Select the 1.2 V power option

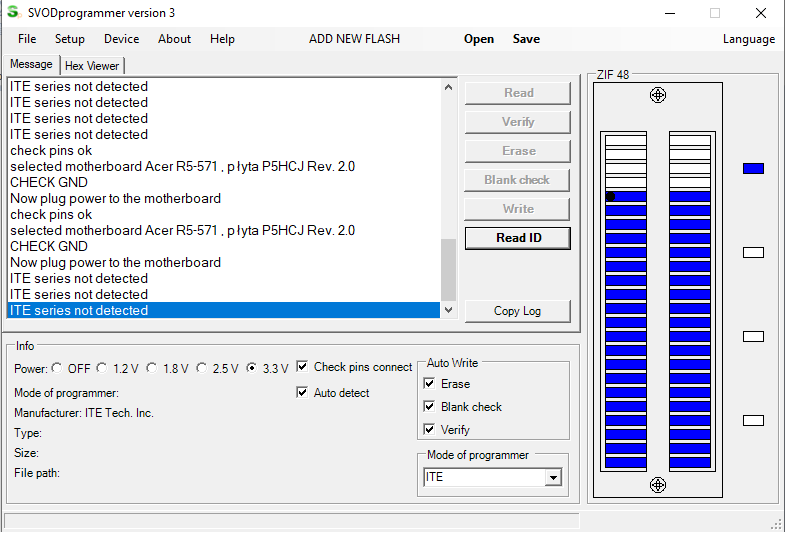pyautogui.click(x=102, y=369)
